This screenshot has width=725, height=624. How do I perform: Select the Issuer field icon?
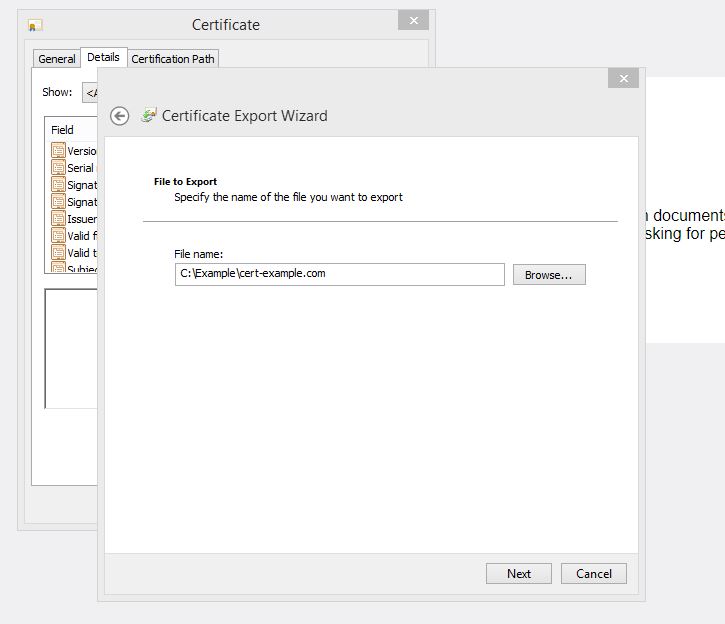(59, 219)
